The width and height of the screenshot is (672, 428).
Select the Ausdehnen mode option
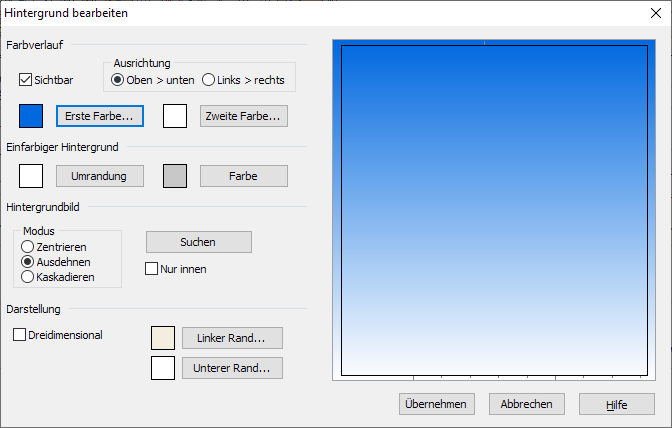tap(28, 261)
